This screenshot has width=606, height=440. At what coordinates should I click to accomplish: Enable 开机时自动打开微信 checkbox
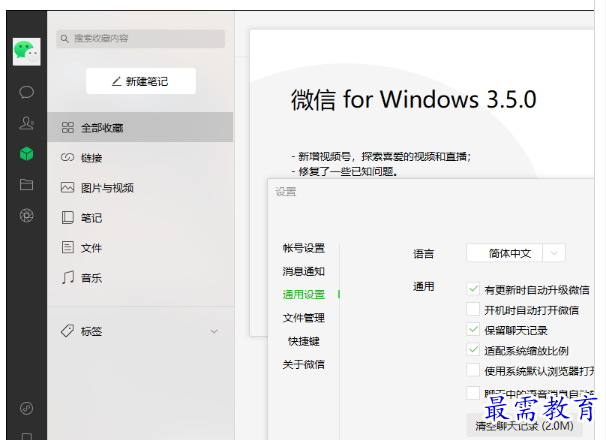473,309
